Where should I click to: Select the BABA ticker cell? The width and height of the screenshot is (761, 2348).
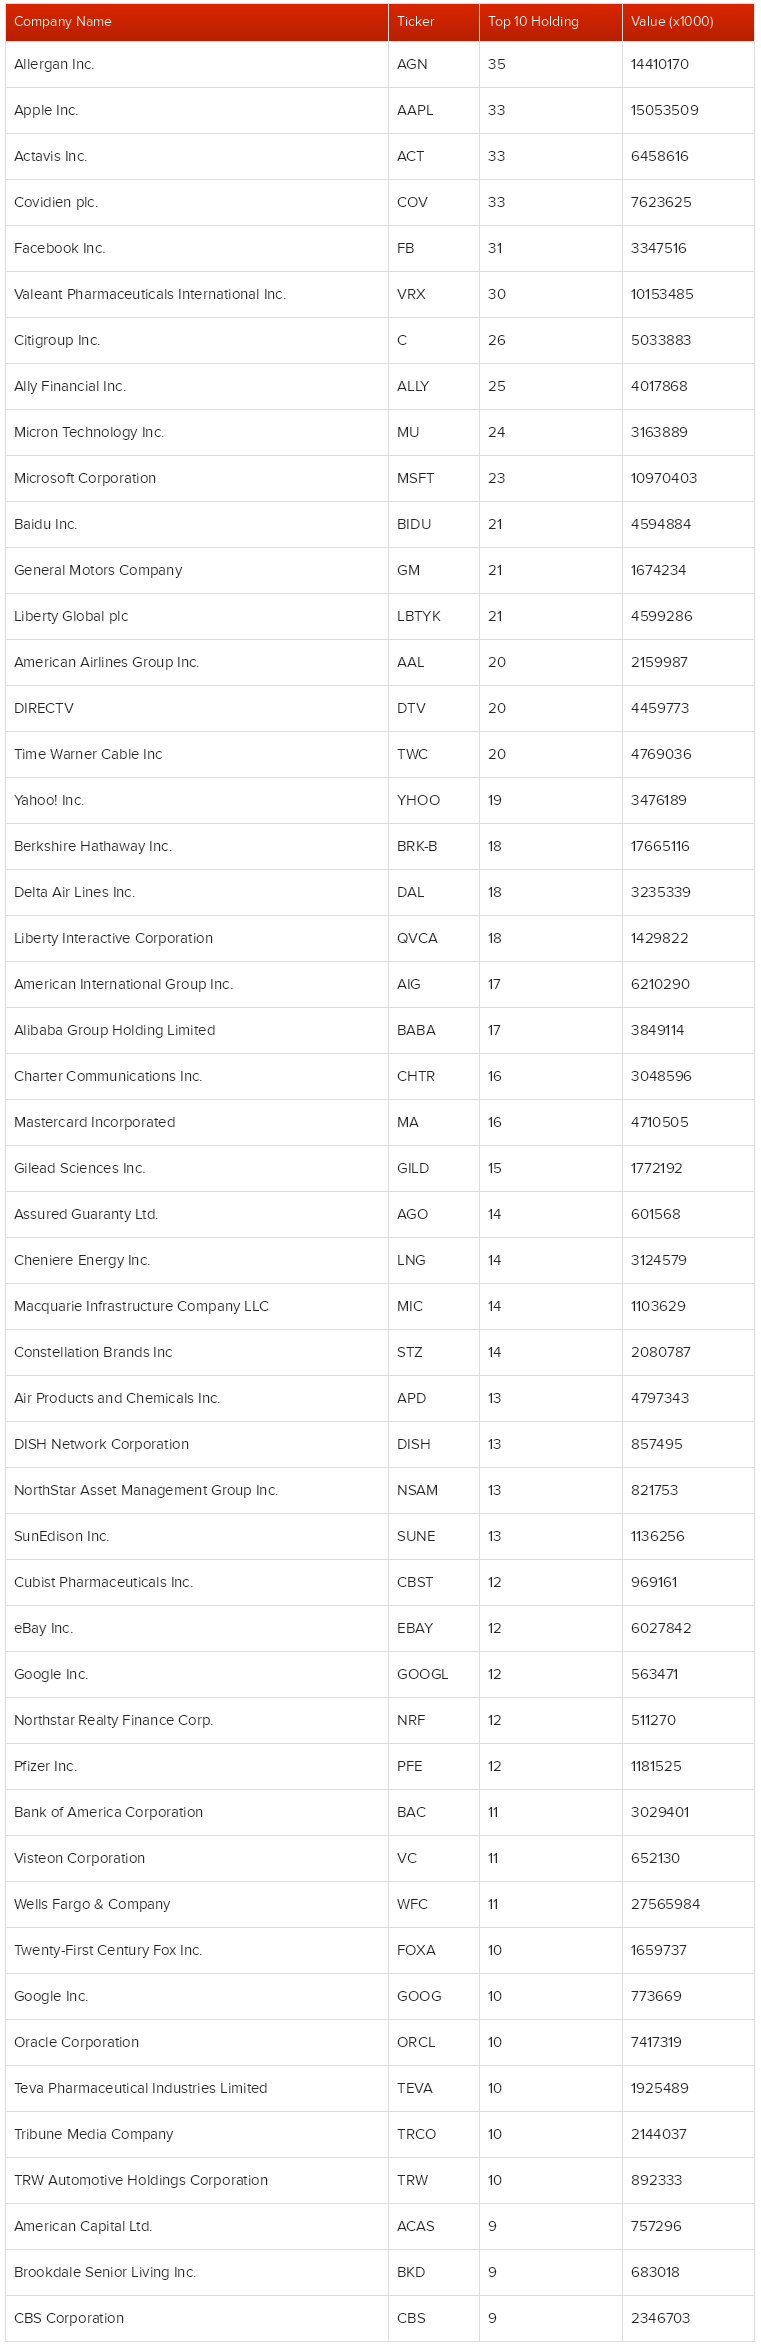click(416, 1030)
